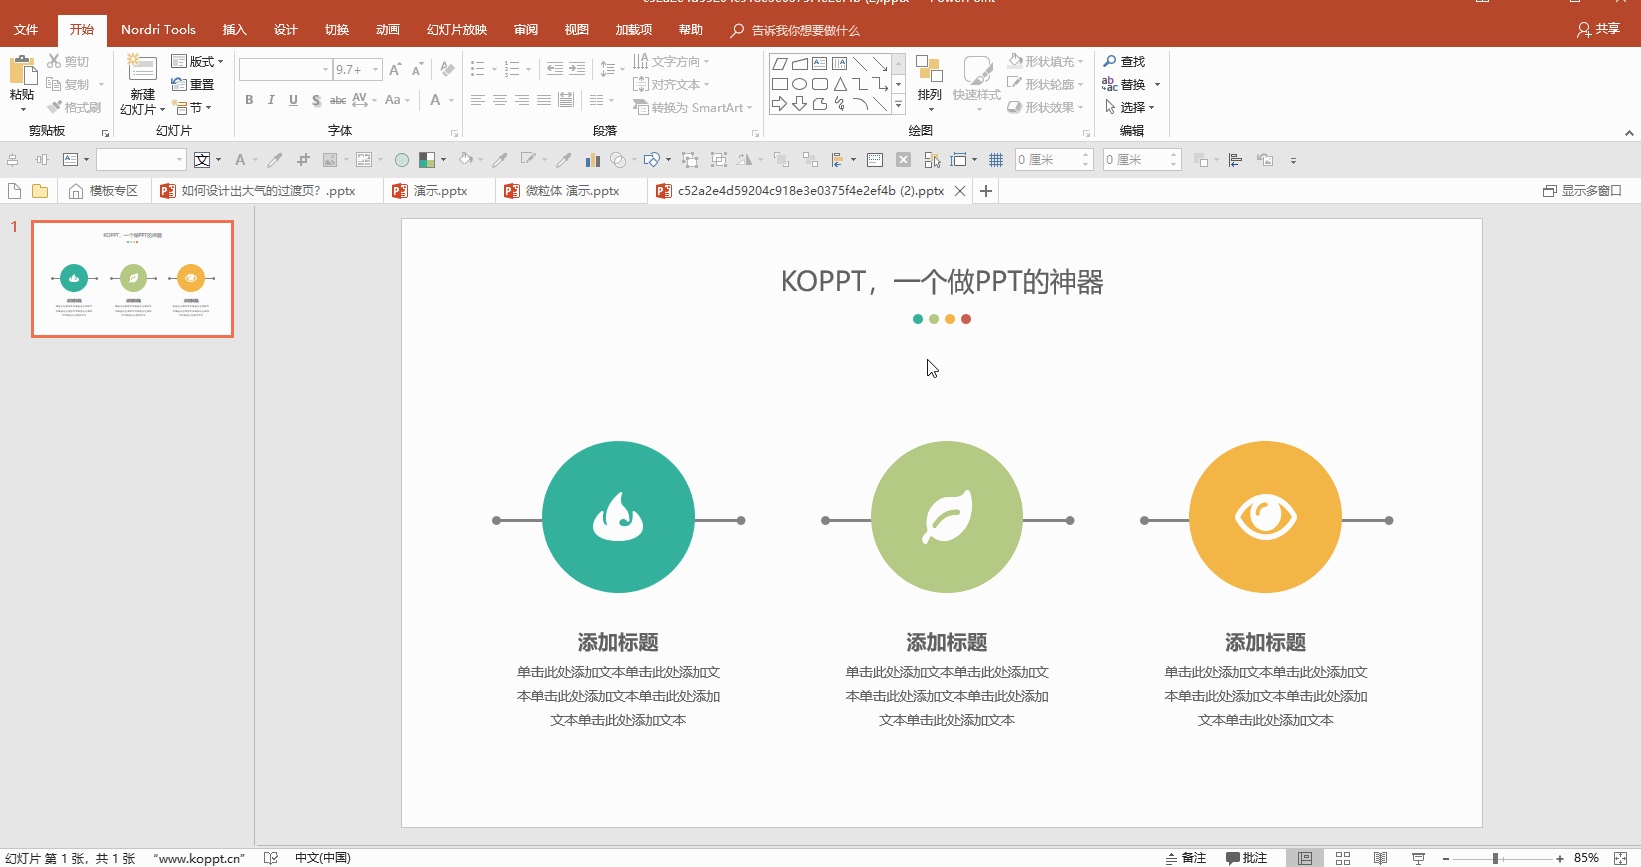The height and width of the screenshot is (867, 1641).
Task: Switch to Slide Sorter view icon
Action: coord(1343,858)
